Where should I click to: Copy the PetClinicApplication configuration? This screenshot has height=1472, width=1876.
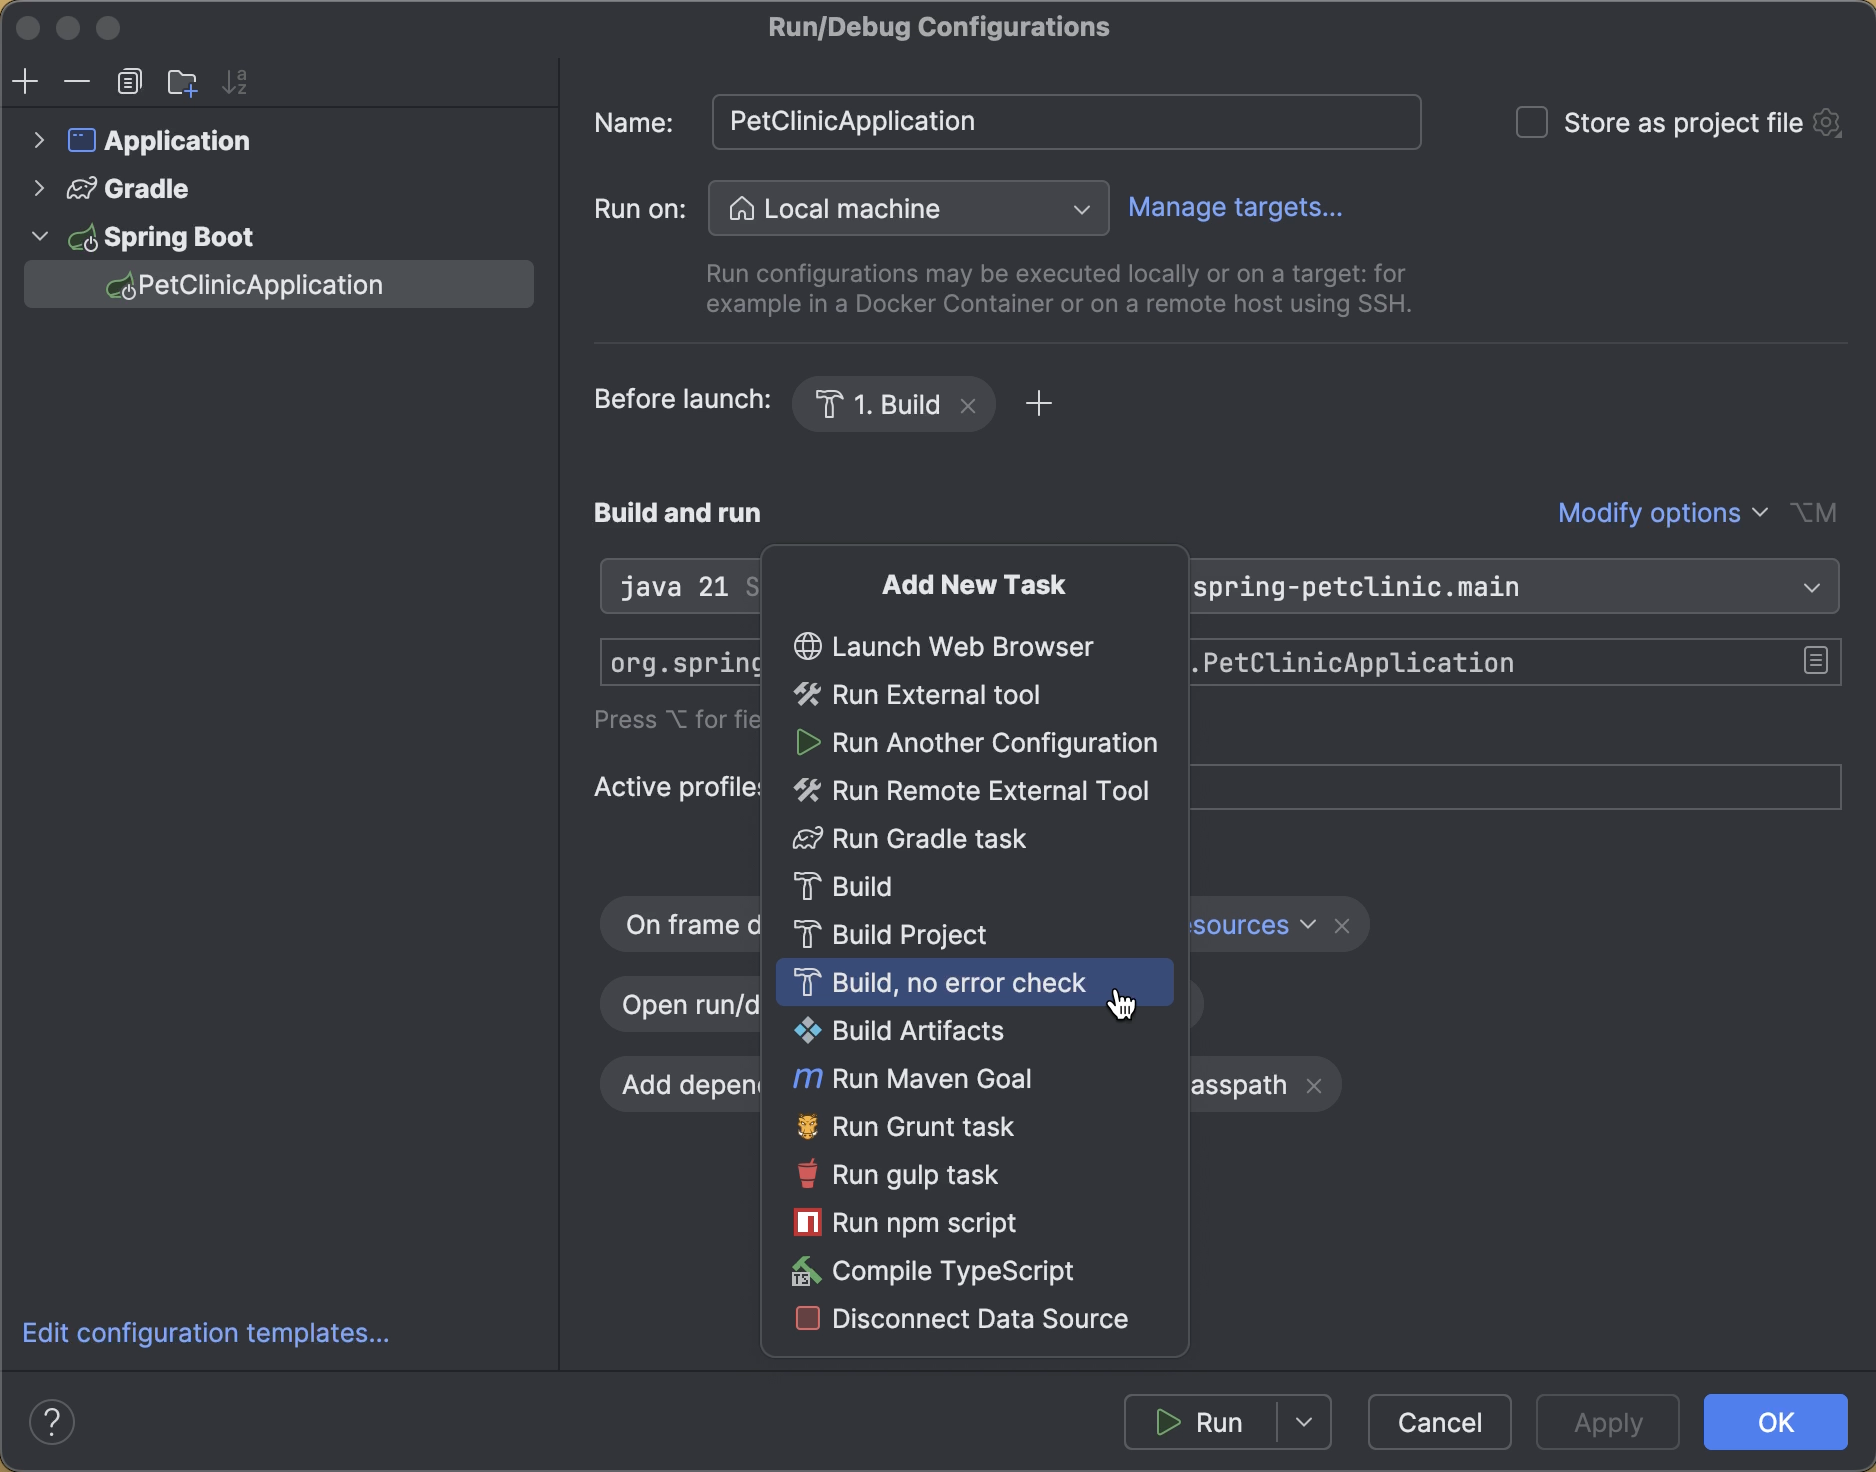click(x=130, y=81)
